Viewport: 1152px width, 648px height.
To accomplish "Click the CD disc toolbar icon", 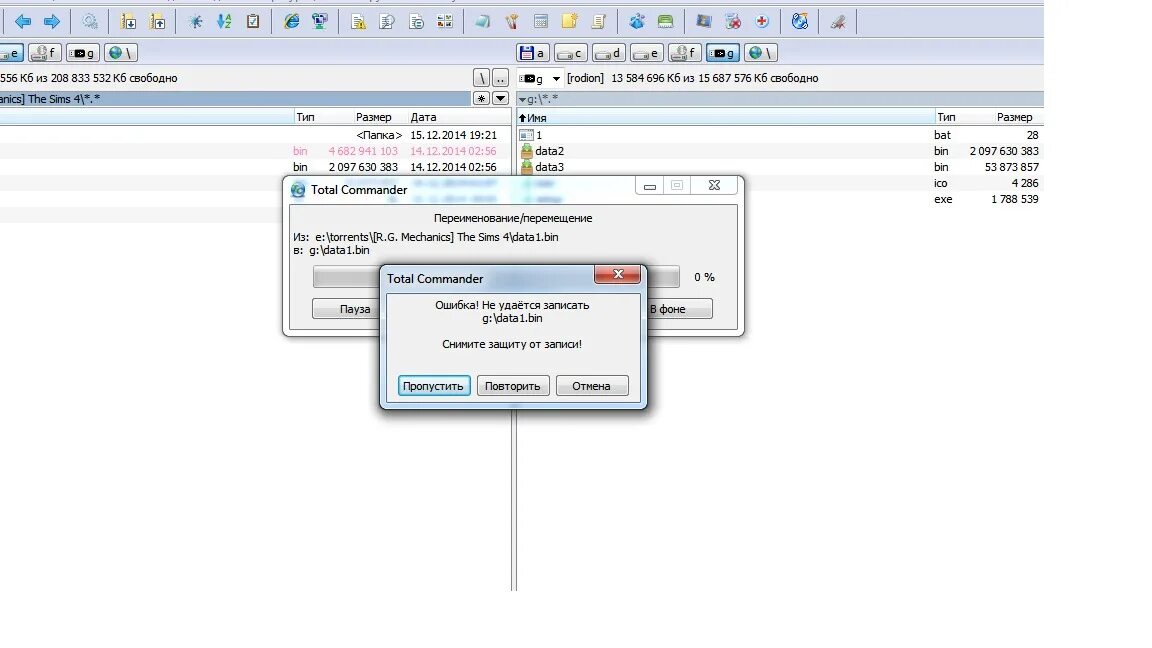I will (800, 21).
